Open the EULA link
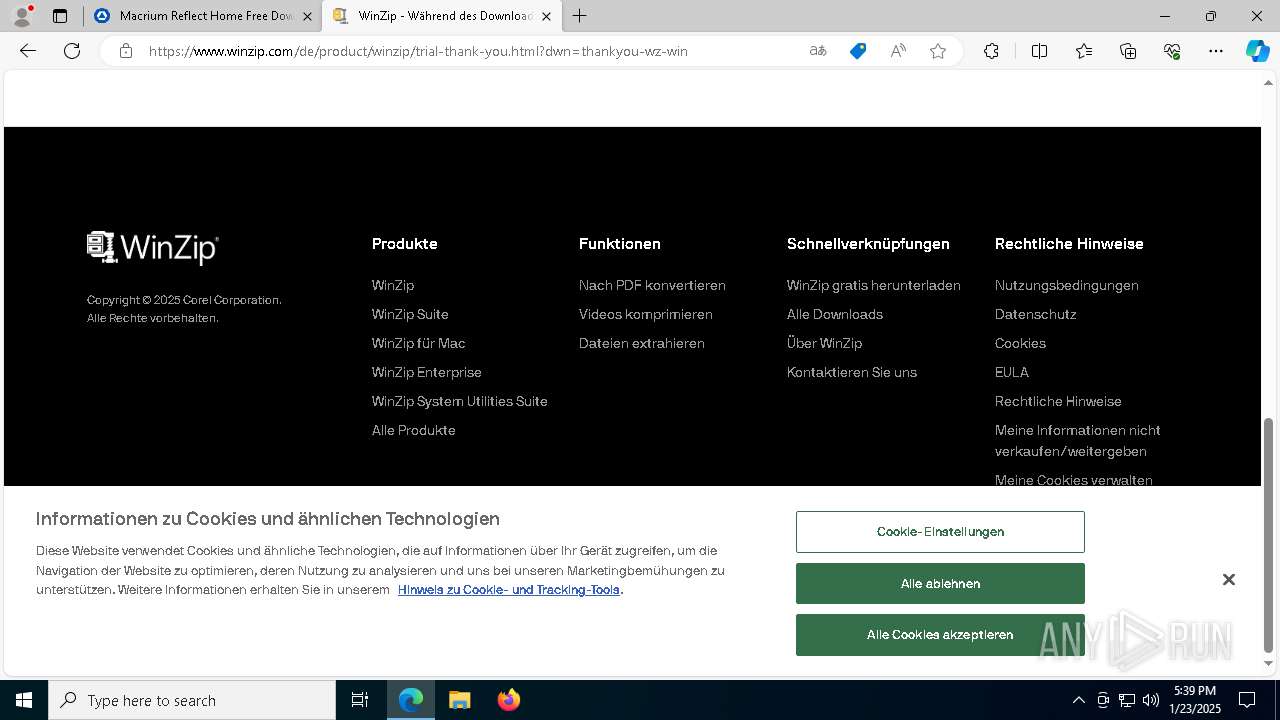 (x=1011, y=372)
